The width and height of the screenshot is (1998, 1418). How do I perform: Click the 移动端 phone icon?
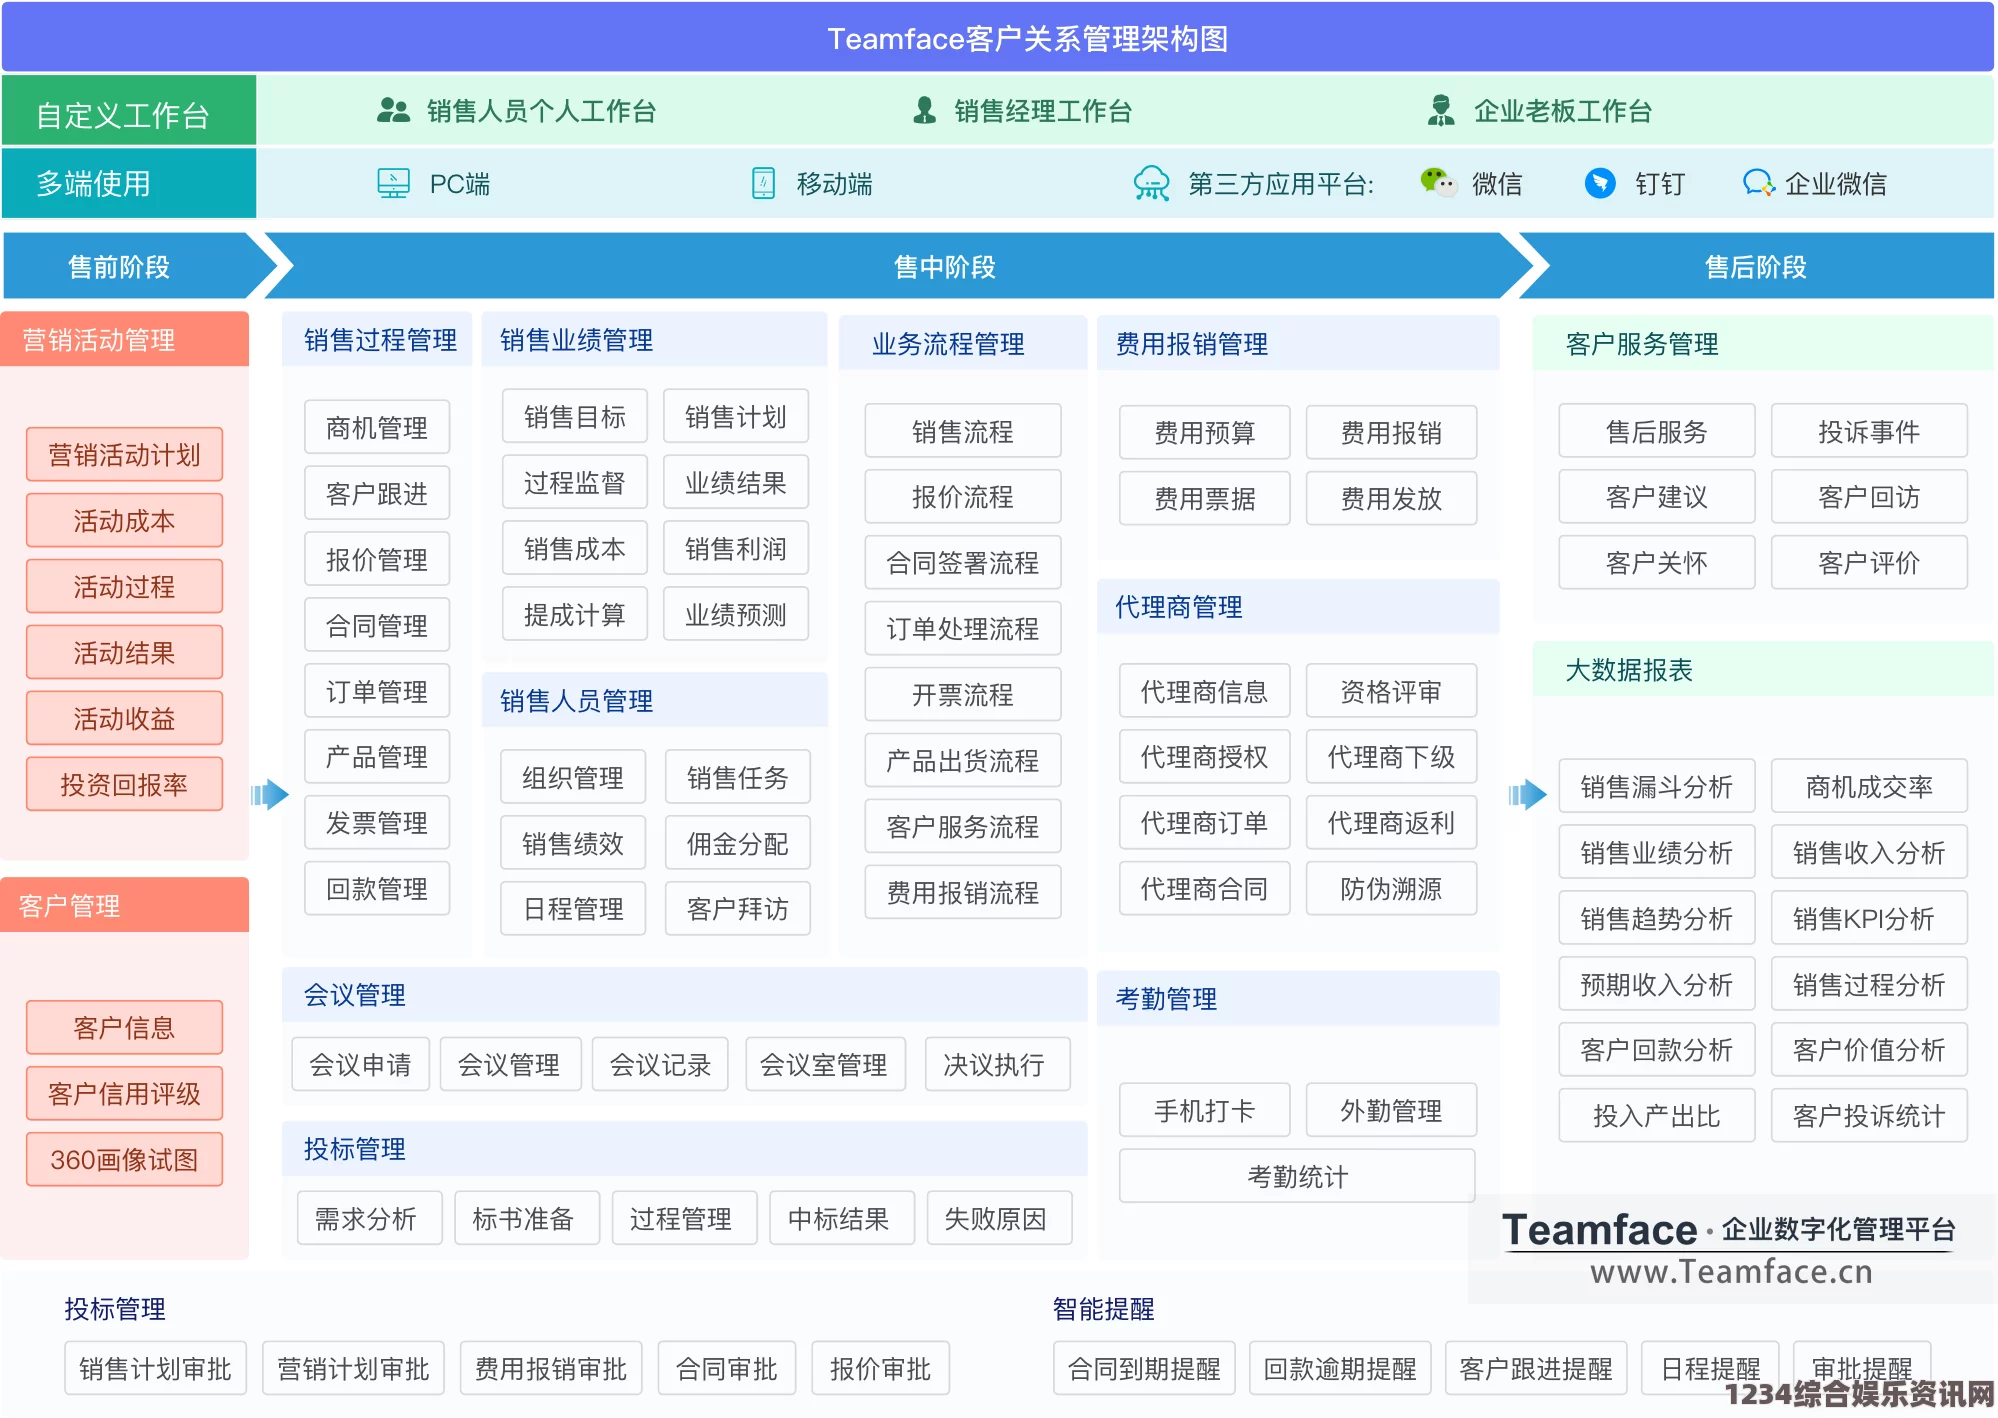(x=763, y=183)
